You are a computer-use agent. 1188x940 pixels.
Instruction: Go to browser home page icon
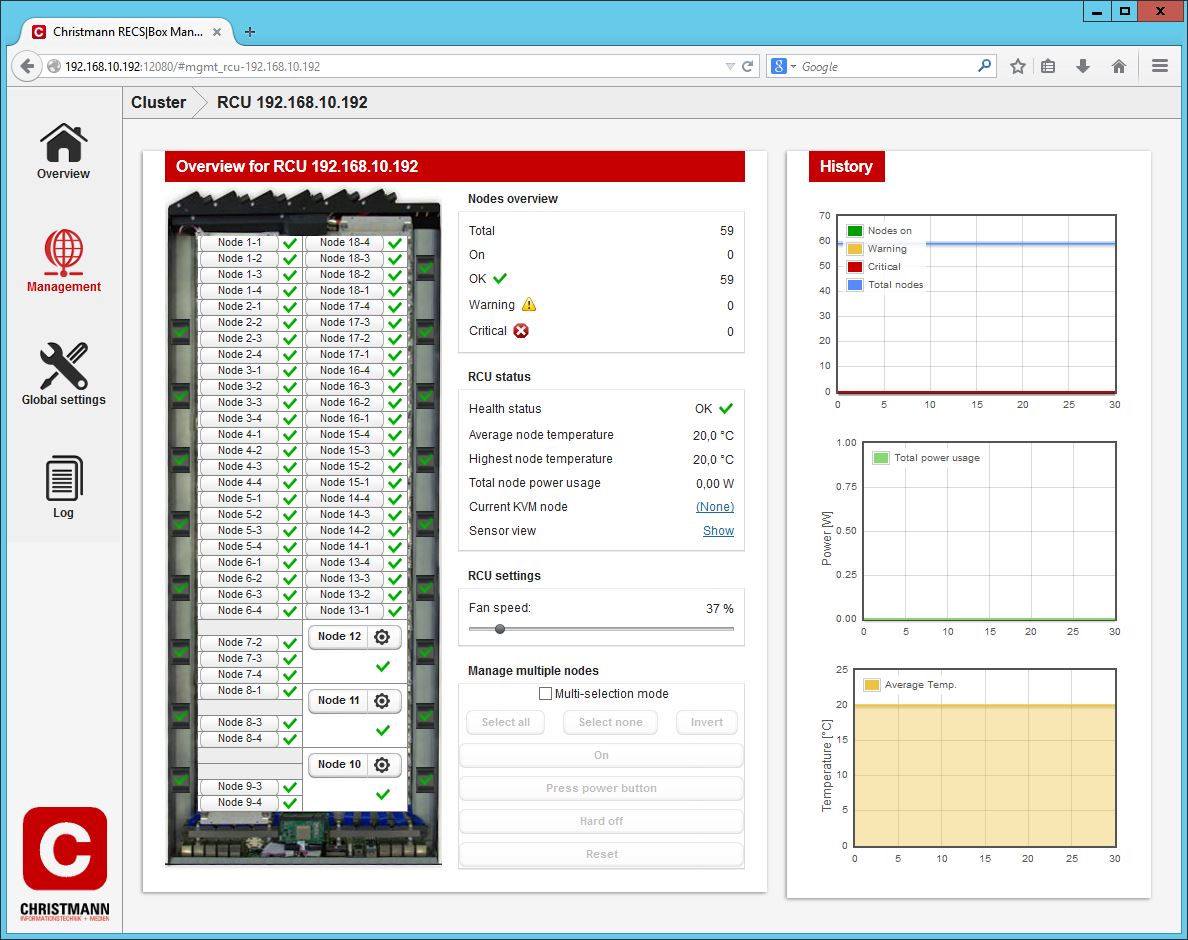click(x=1118, y=67)
